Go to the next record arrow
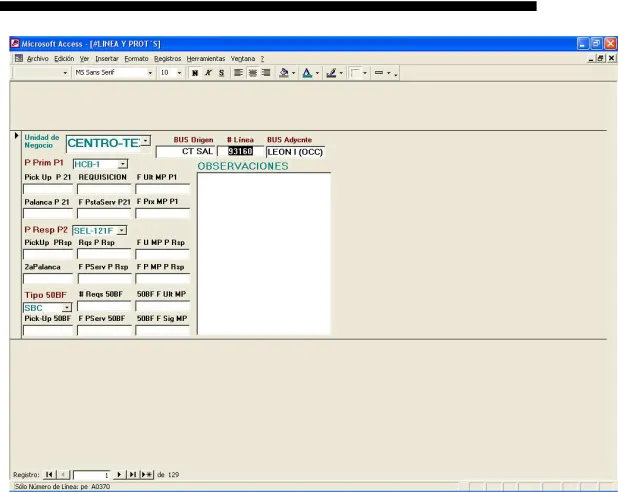 coord(119,475)
